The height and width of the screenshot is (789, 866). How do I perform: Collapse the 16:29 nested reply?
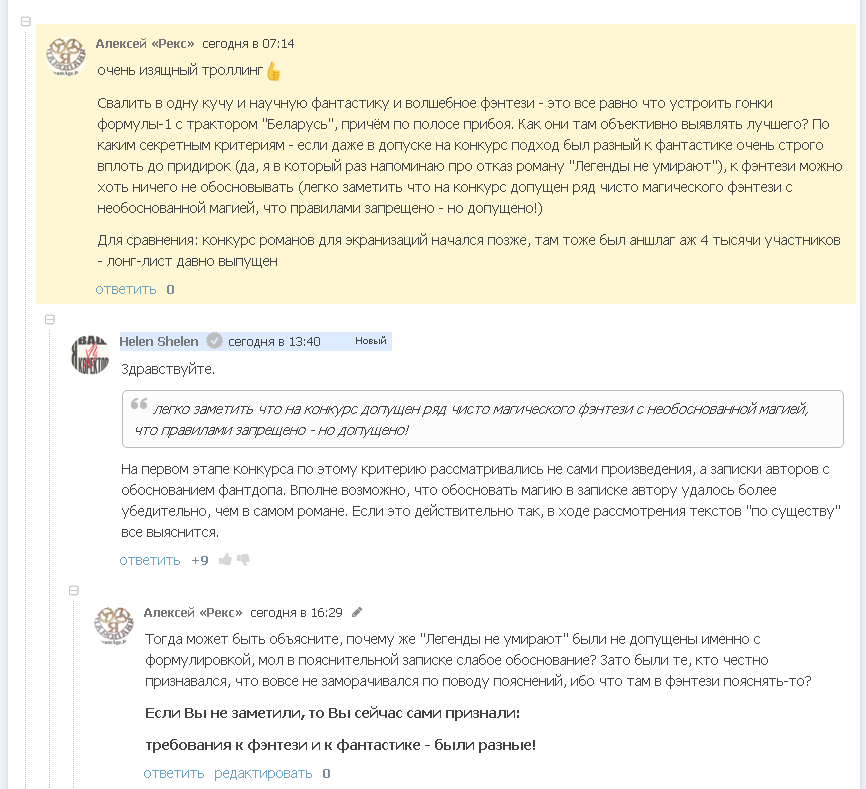(x=74, y=590)
